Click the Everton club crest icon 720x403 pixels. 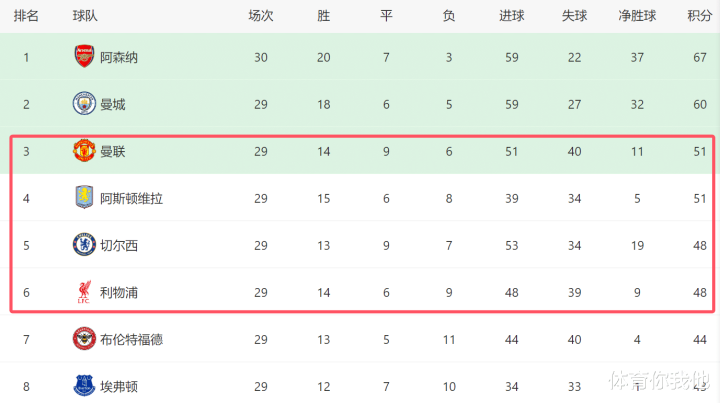[84, 386]
